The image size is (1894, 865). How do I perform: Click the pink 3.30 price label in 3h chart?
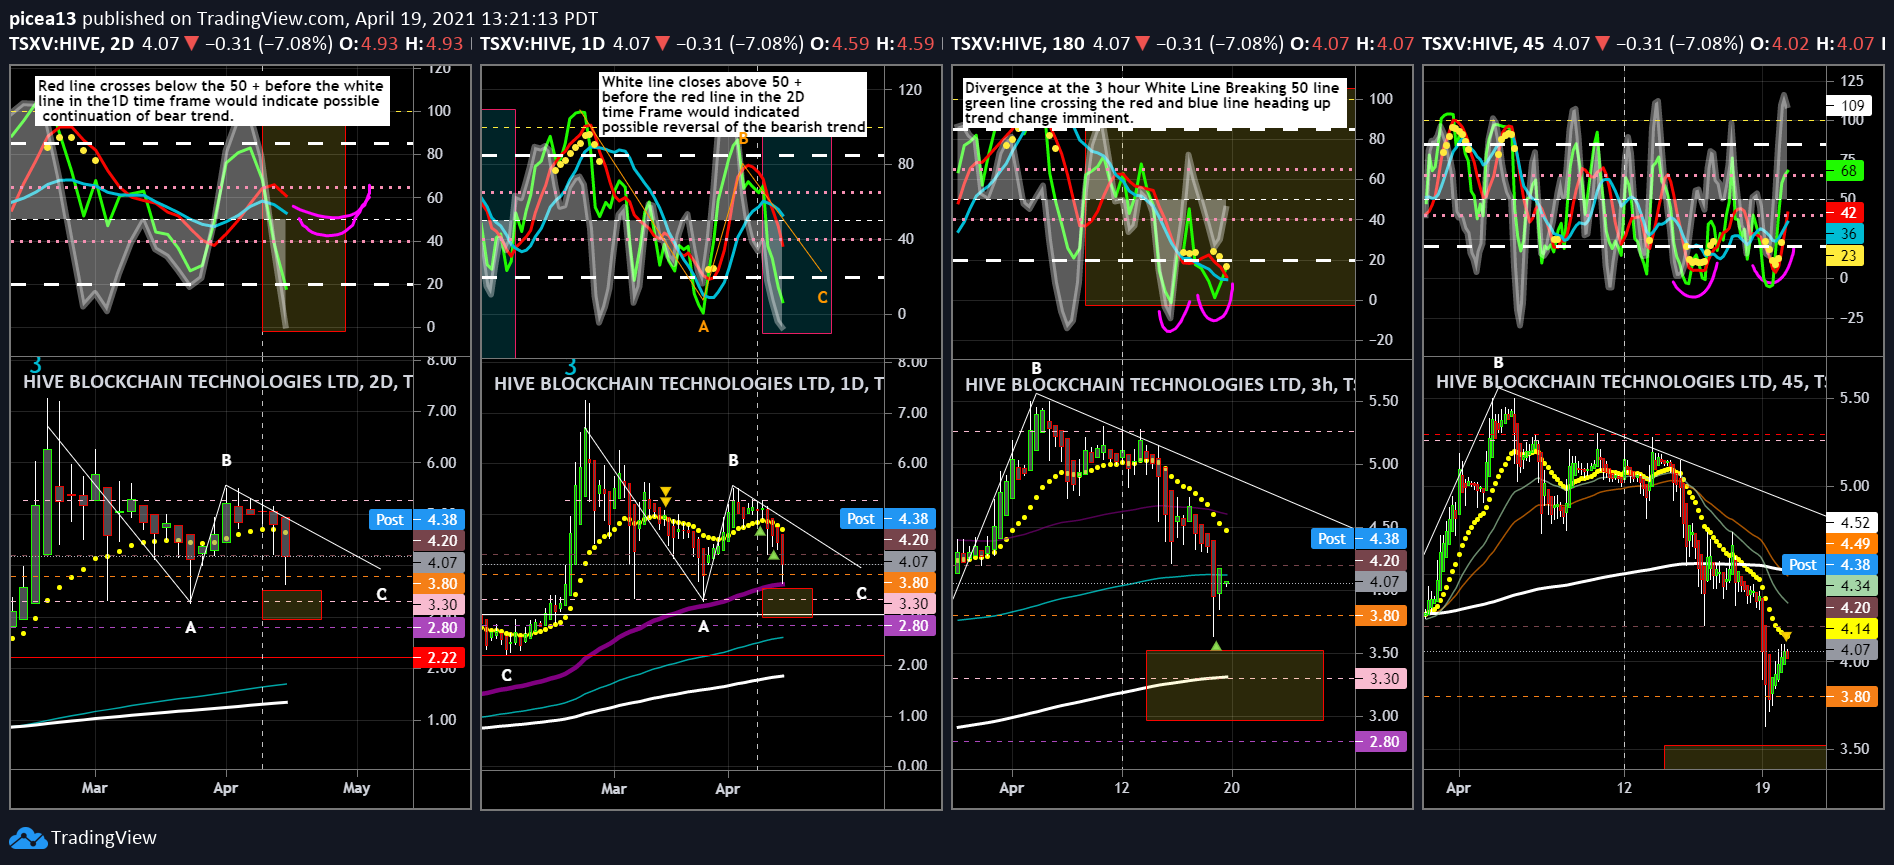(1382, 679)
